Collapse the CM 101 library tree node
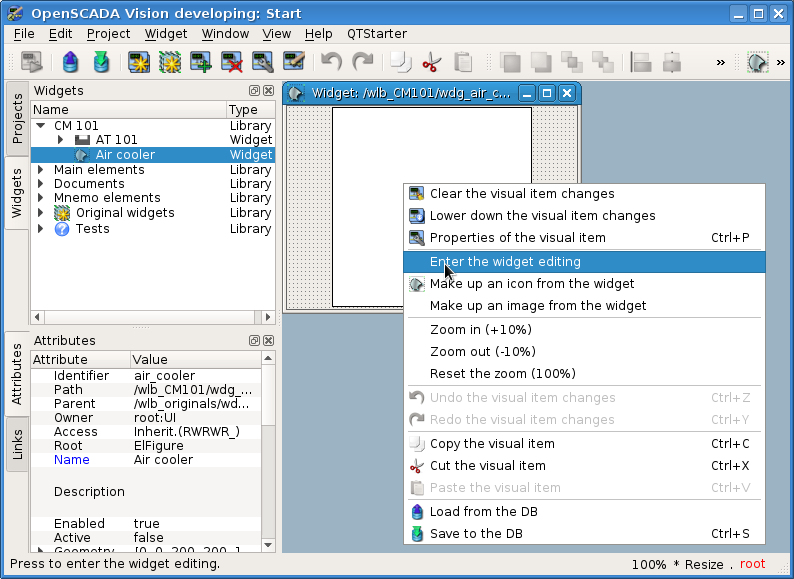The height and width of the screenshot is (579, 794). [x=41, y=126]
